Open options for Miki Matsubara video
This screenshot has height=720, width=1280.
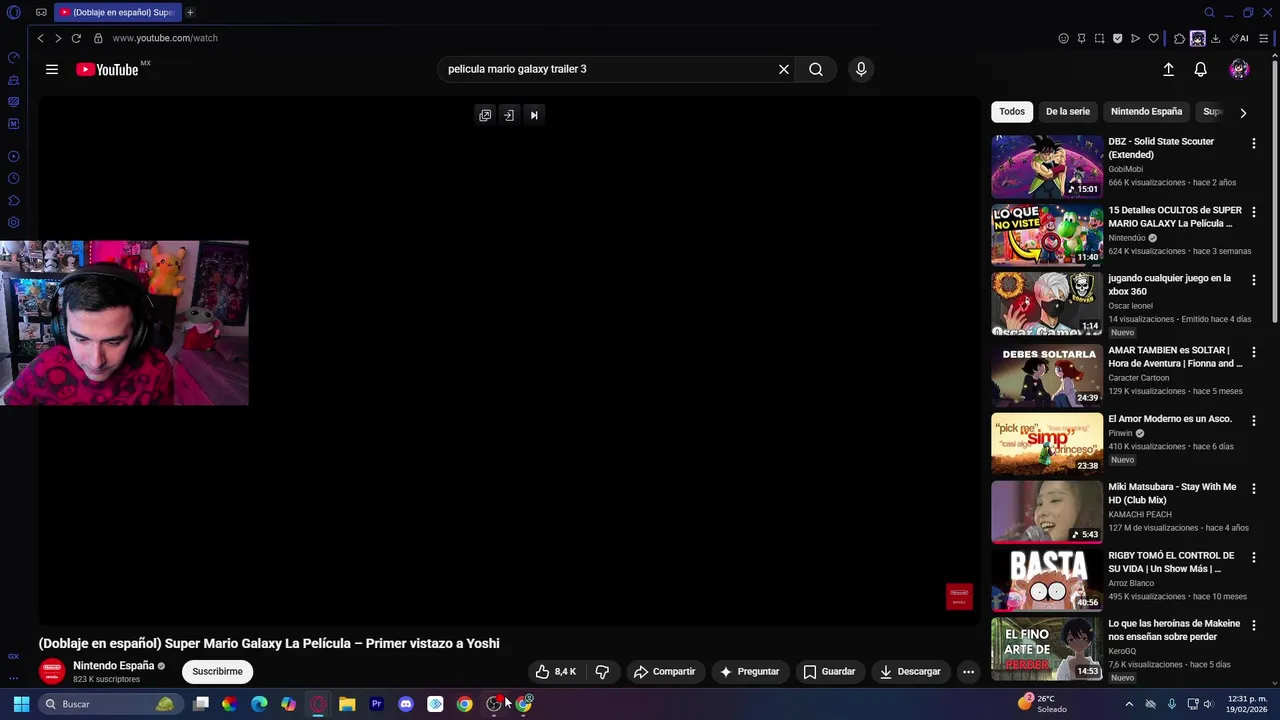1253,489
